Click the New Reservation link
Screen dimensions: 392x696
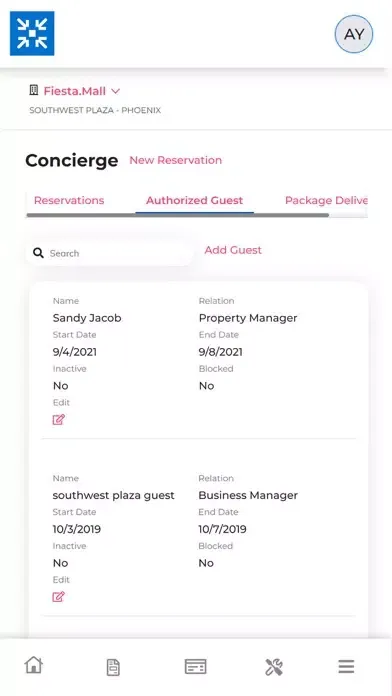tap(175, 160)
